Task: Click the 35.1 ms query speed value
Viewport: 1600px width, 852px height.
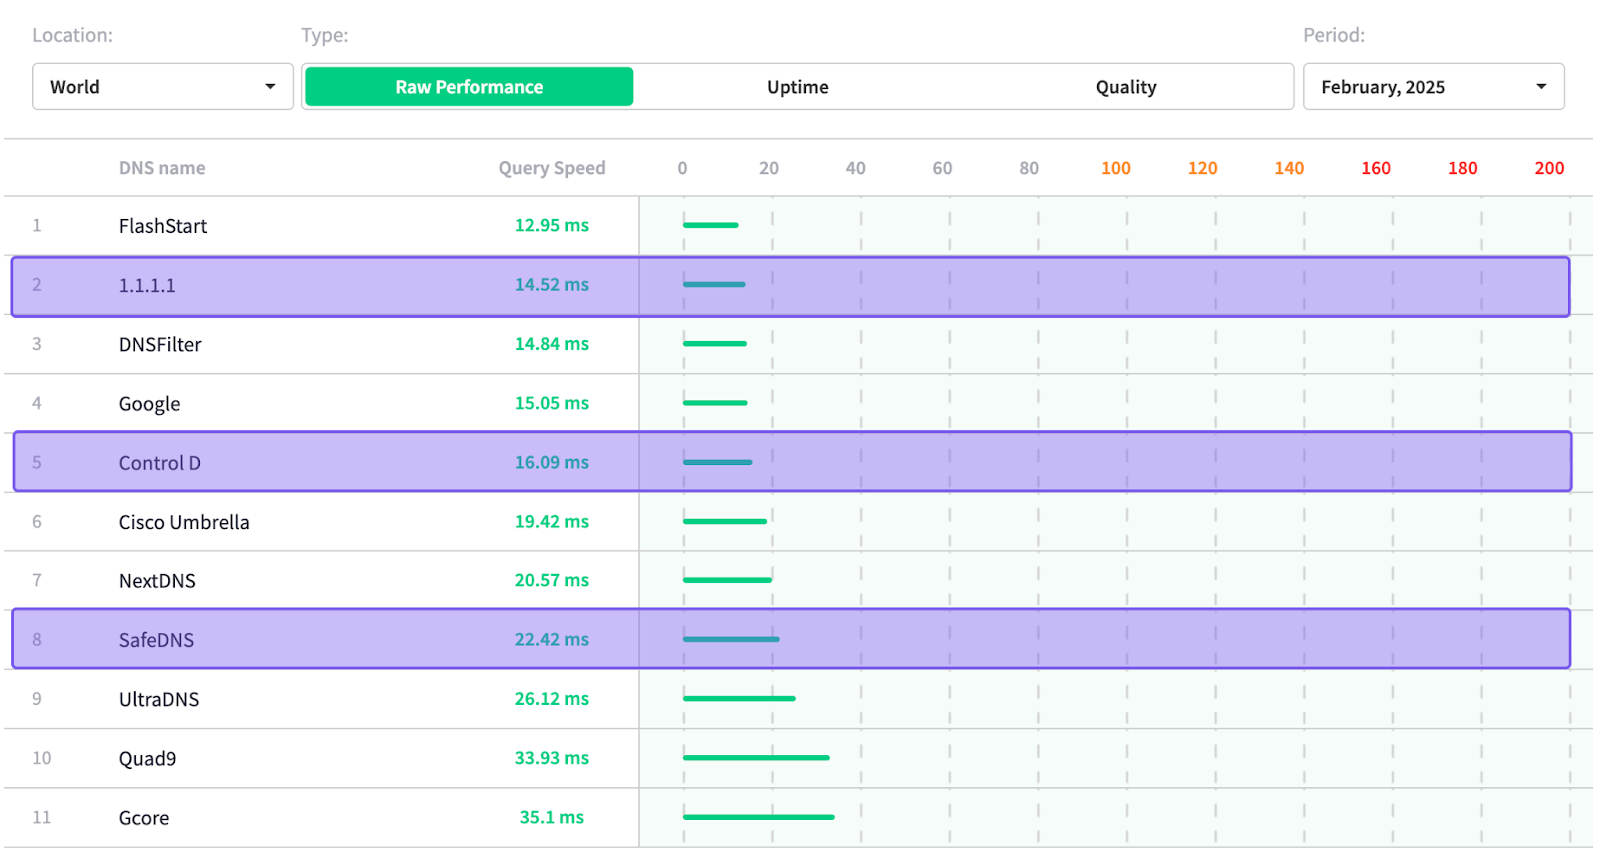Action: point(552,817)
